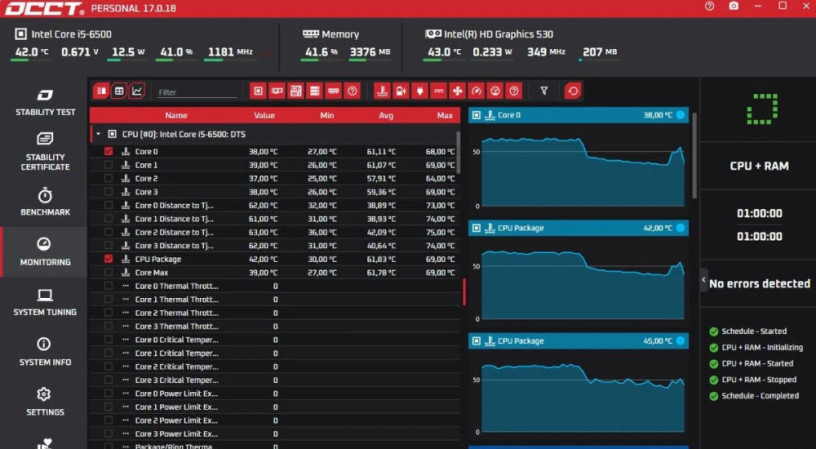This screenshot has height=449, width=816.
Task: Switch to combined table and graph view
Action: [x=101, y=91]
